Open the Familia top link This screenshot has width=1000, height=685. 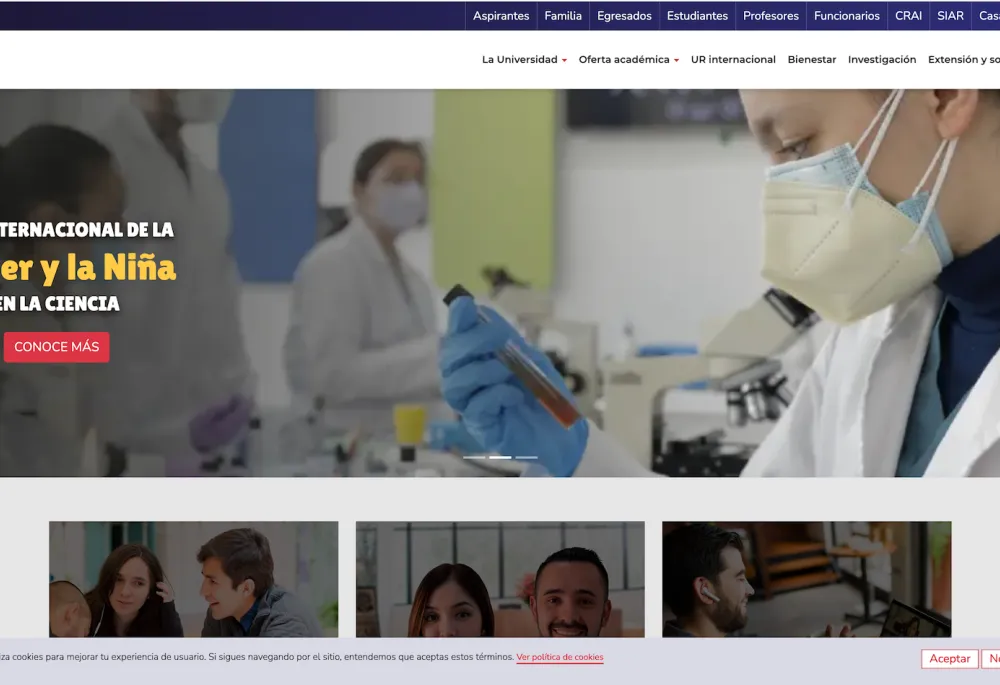563,16
